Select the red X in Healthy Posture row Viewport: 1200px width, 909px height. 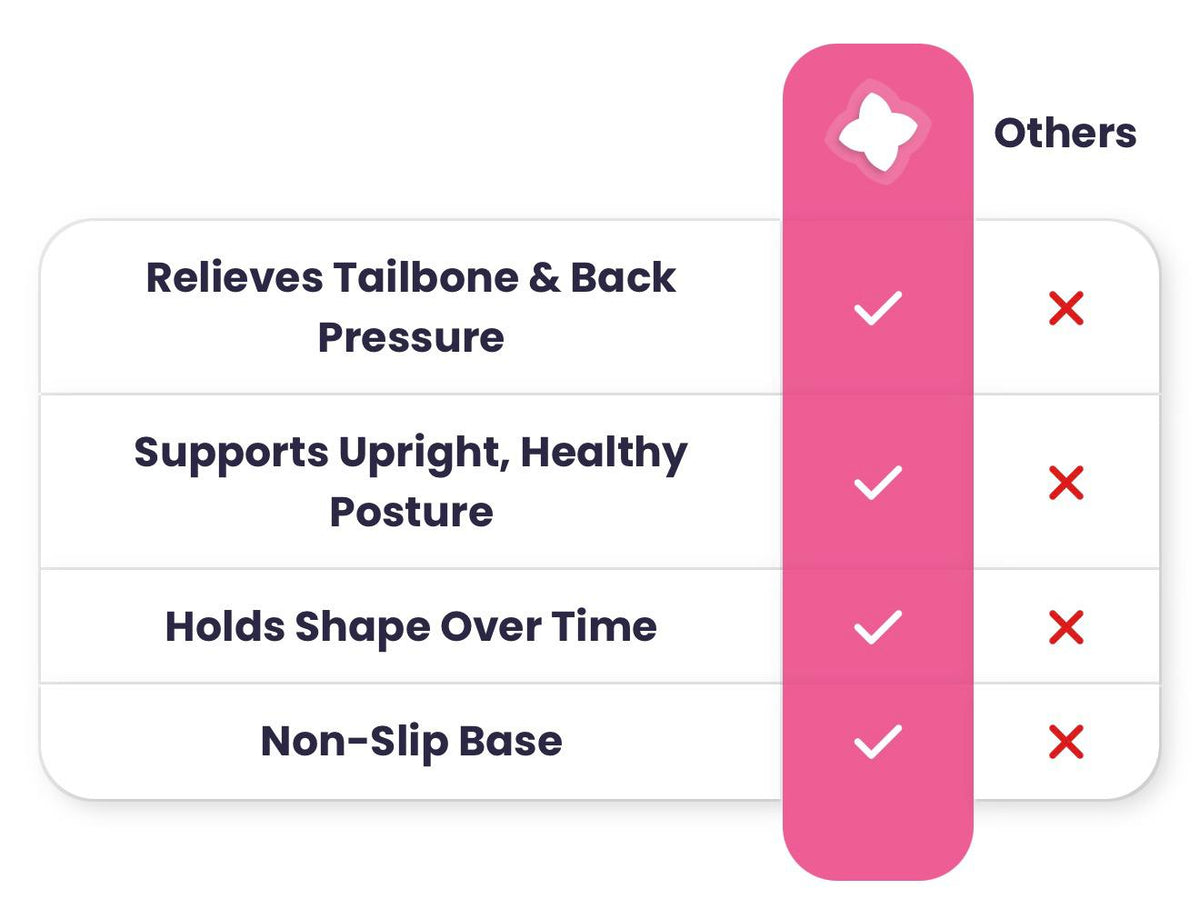tap(1066, 483)
